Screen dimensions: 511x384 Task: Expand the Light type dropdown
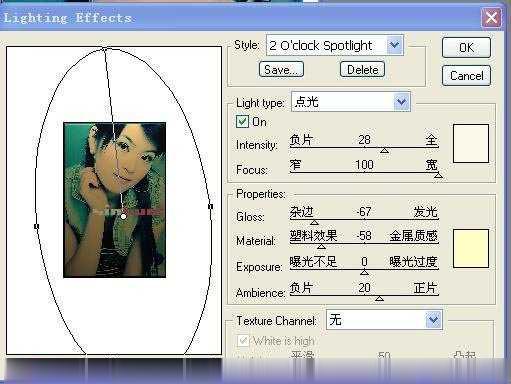coord(401,102)
